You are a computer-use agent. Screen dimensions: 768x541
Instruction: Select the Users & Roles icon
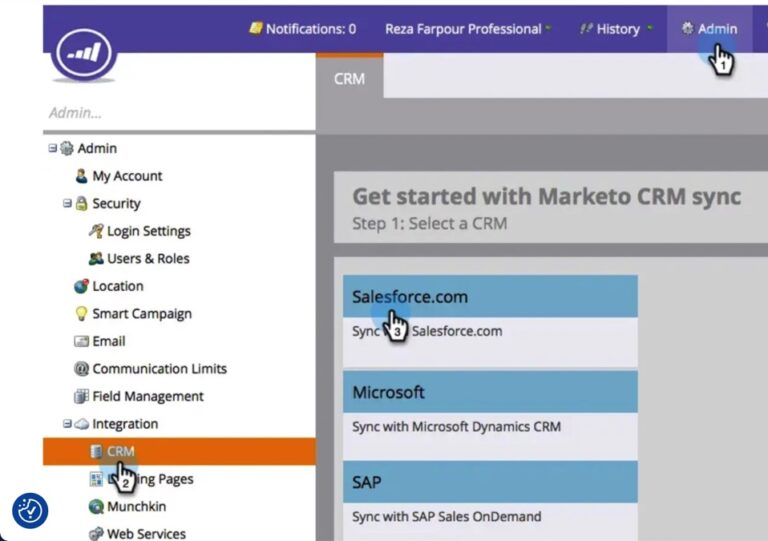(x=97, y=258)
